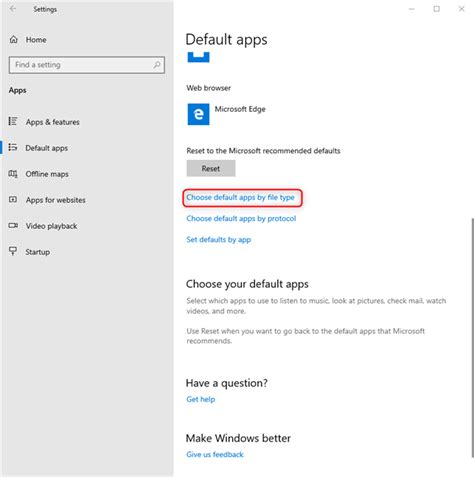Select the Apps & features list icon
The width and height of the screenshot is (474, 477).
[x=13, y=121]
